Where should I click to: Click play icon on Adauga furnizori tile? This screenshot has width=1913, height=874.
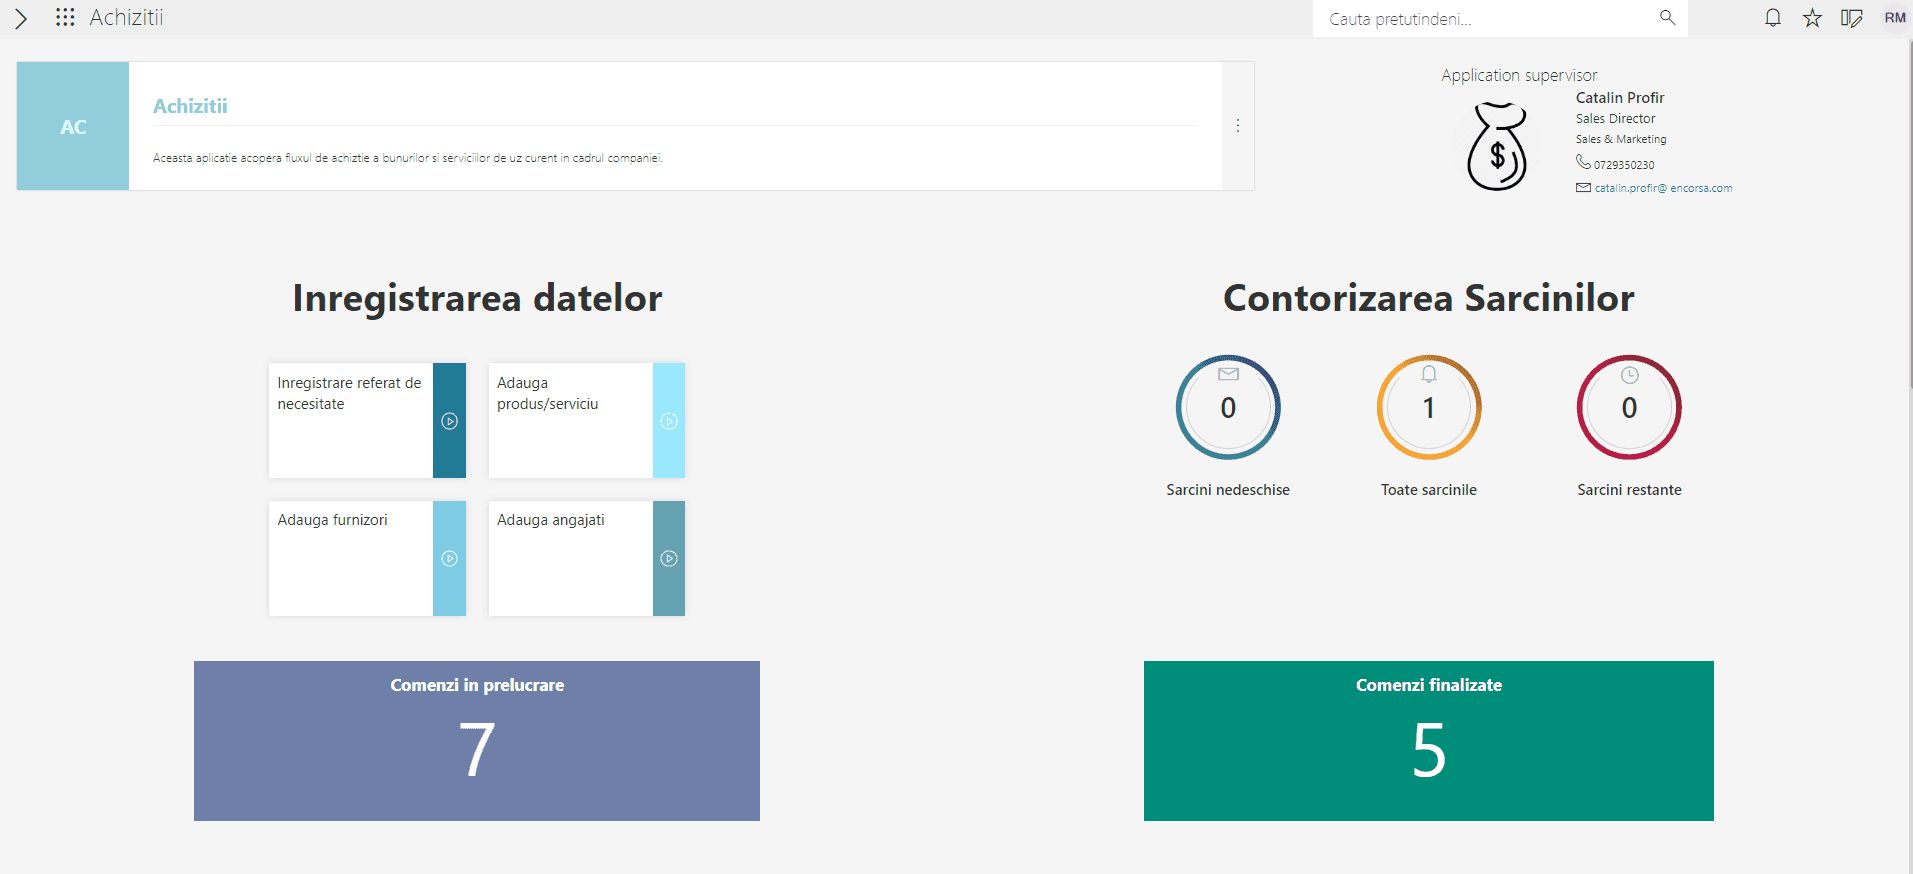450,559
